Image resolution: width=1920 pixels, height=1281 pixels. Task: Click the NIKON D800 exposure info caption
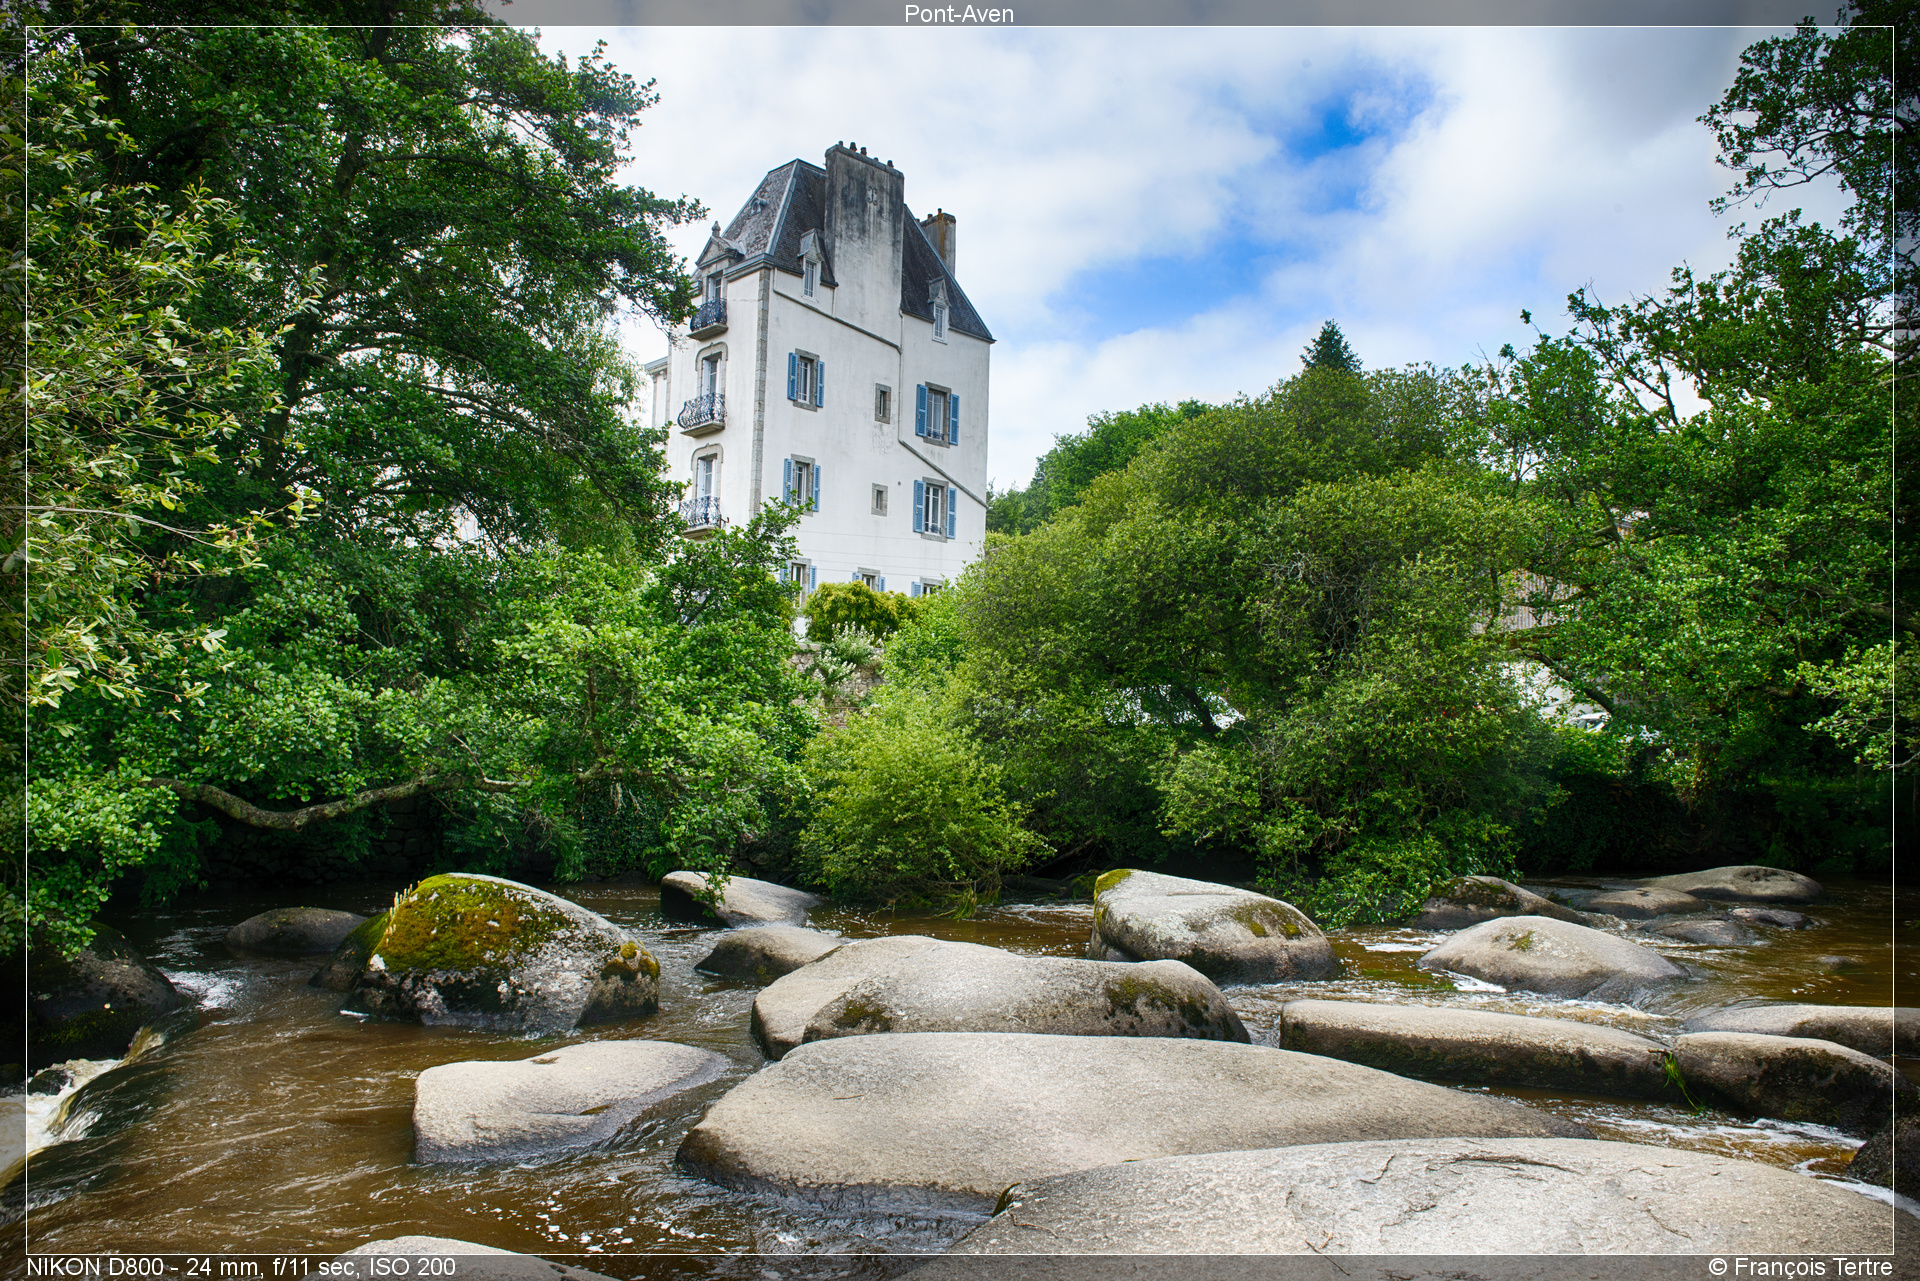[240, 1267]
